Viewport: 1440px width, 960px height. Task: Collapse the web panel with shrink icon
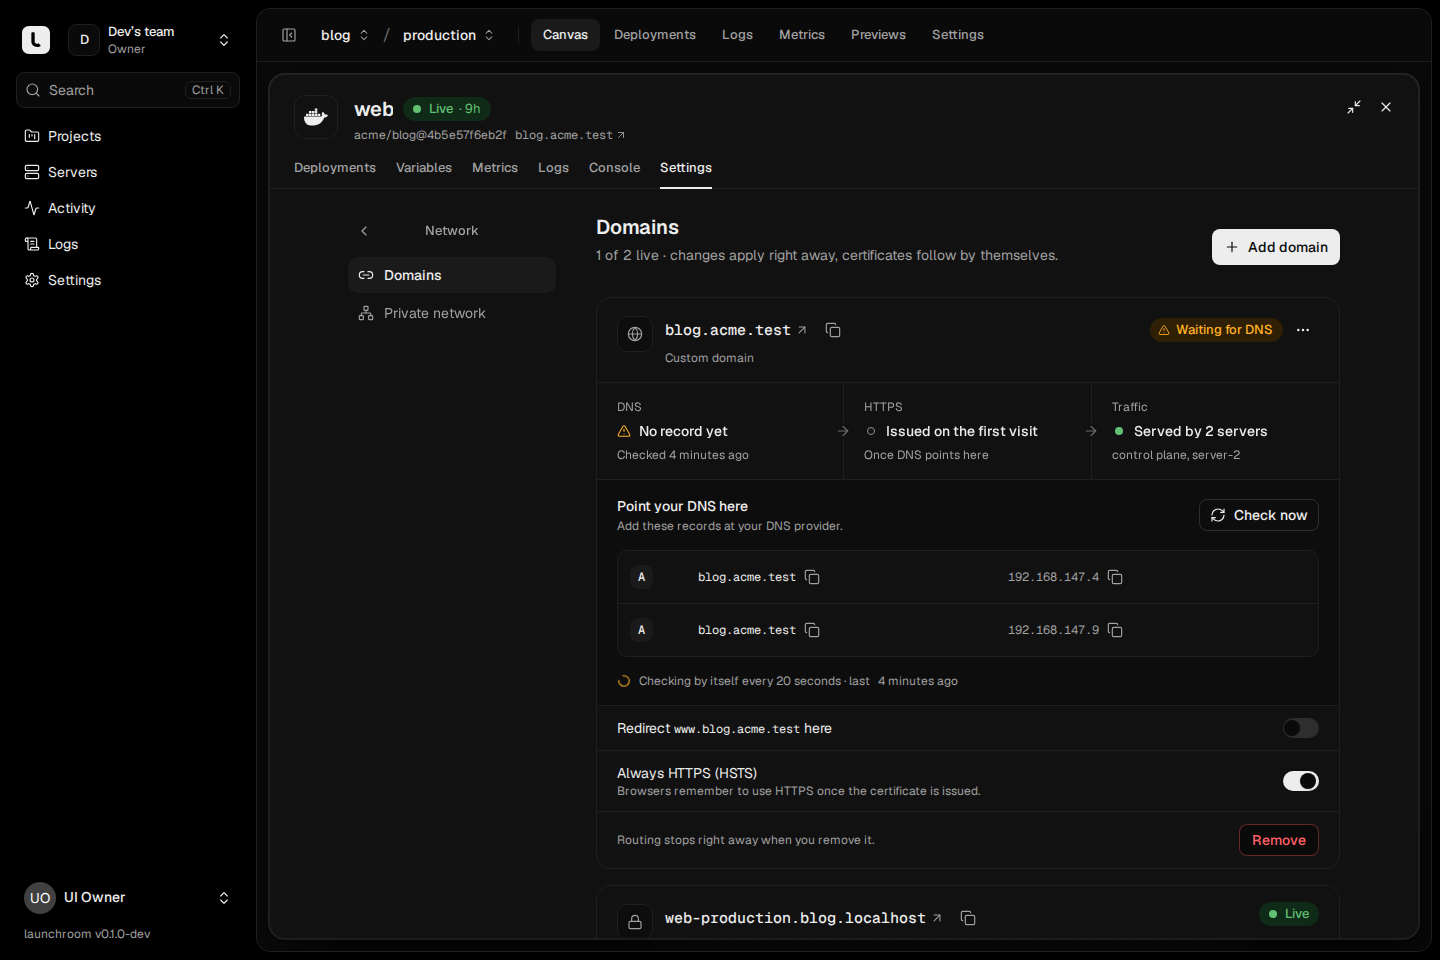[1354, 107]
